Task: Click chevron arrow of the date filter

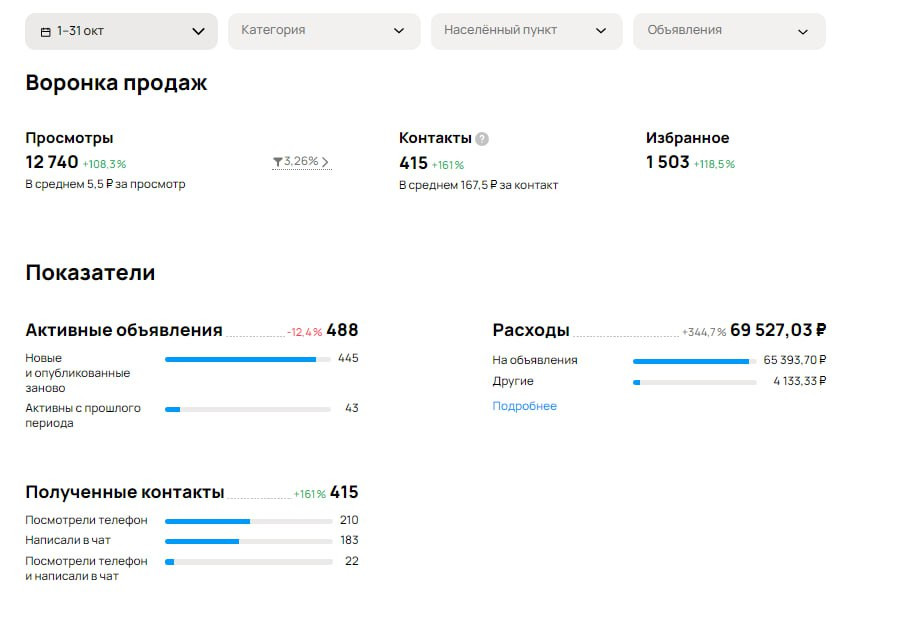Action: pyautogui.click(x=198, y=31)
